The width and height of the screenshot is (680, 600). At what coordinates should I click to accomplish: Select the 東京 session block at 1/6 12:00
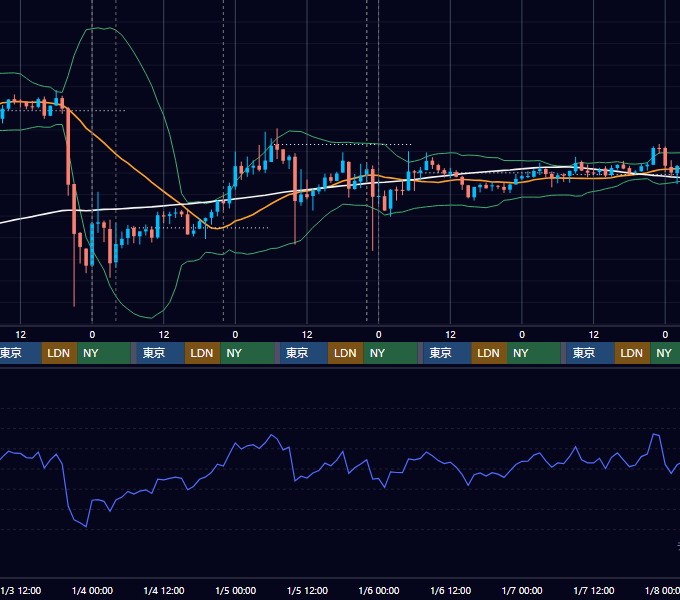coord(447,353)
